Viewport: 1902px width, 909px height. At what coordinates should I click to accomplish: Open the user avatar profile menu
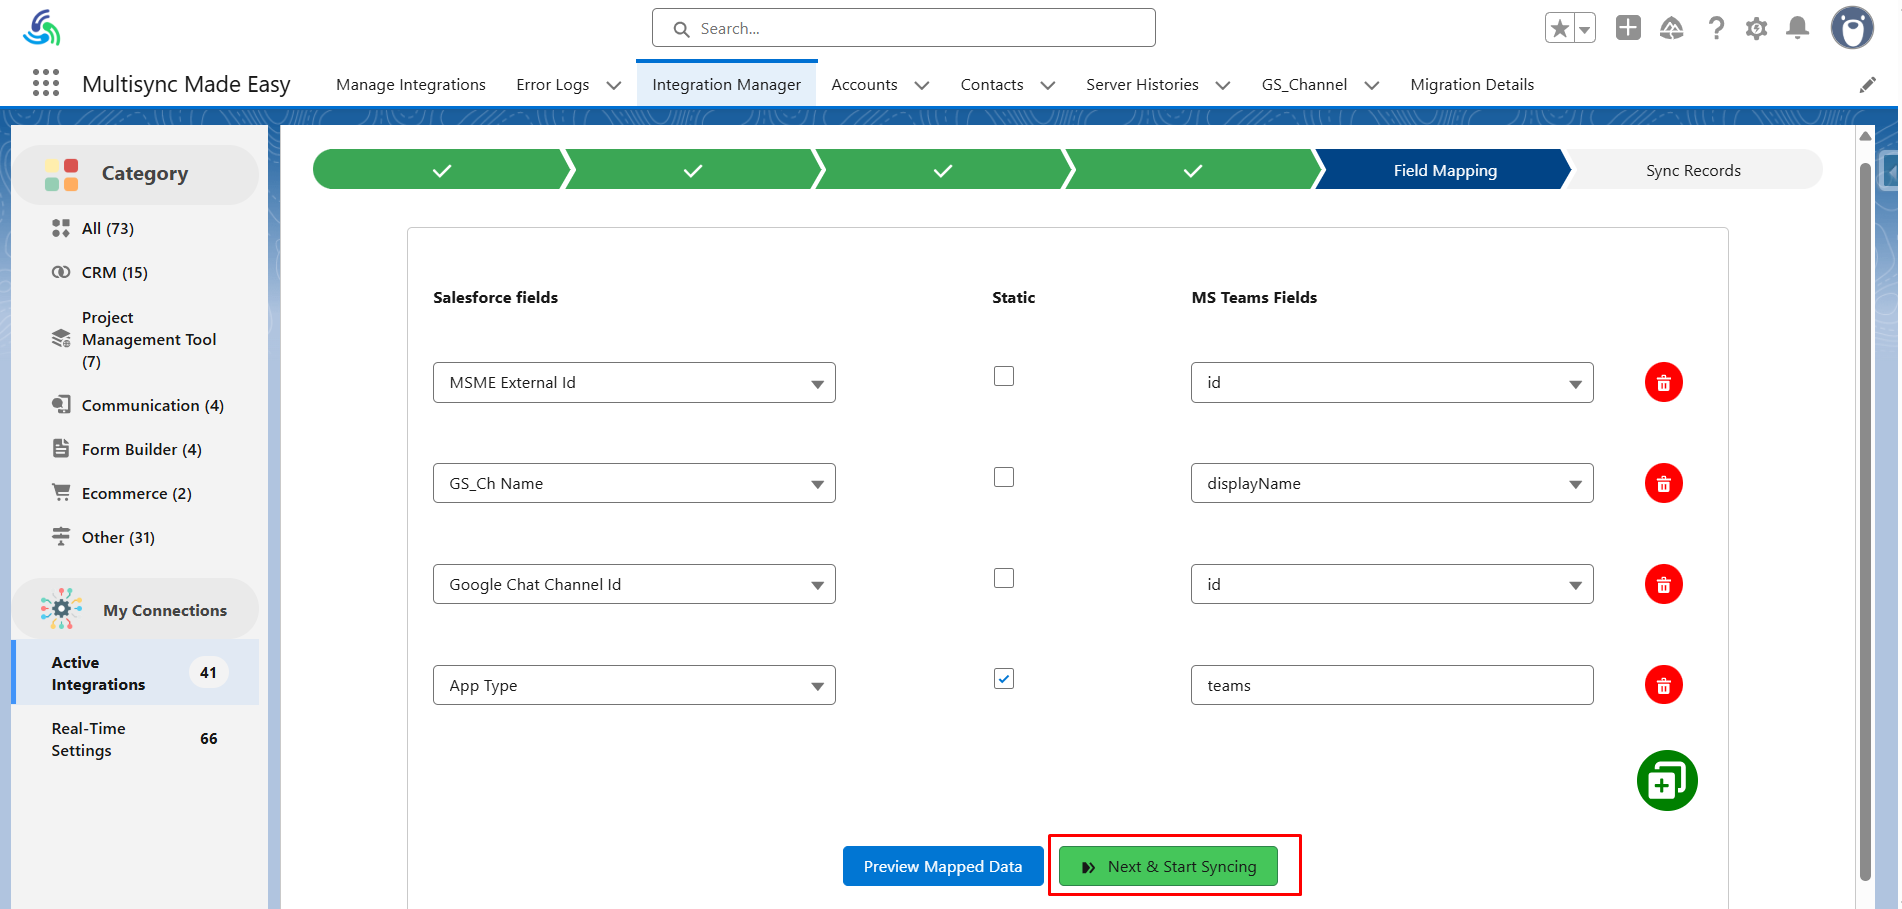pyautogui.click(x=1851, y=28)
